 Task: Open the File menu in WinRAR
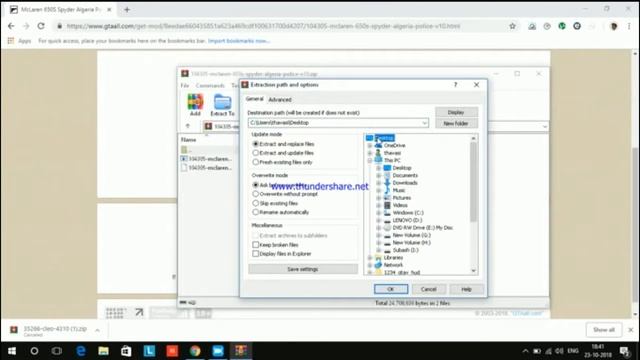185,85
